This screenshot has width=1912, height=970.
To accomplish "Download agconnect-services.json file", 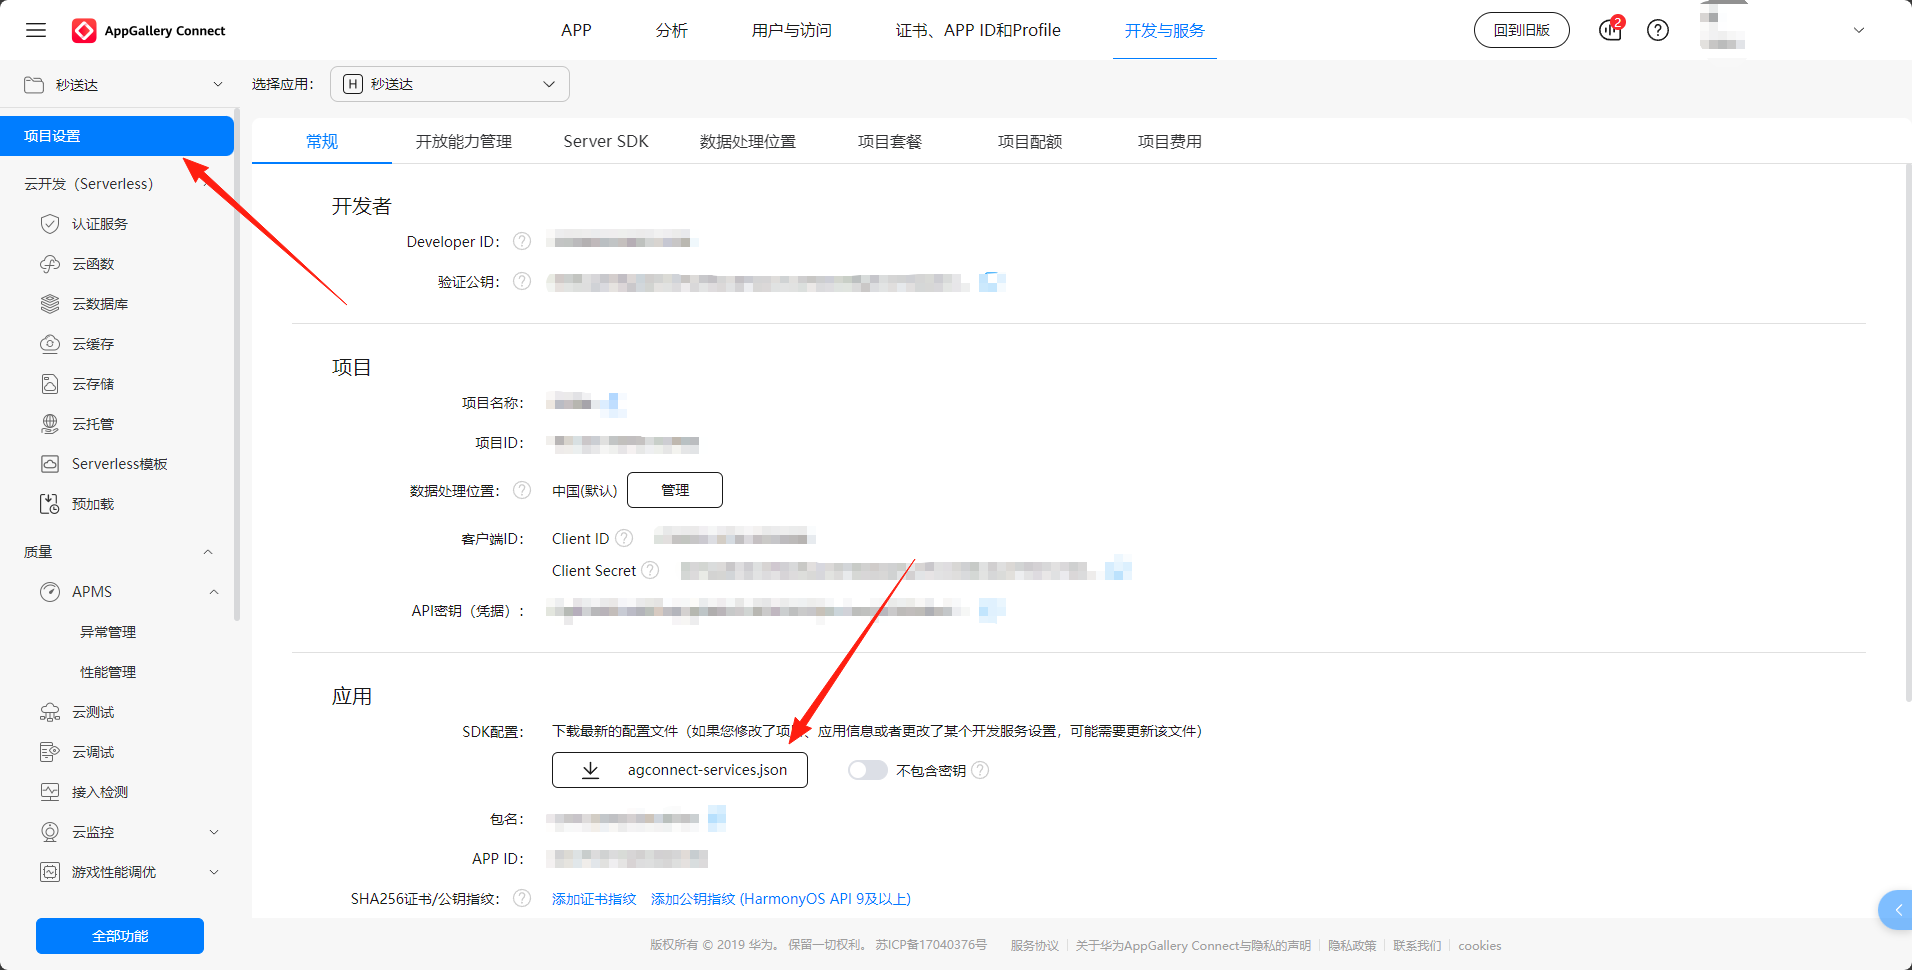I will (680, 770).
